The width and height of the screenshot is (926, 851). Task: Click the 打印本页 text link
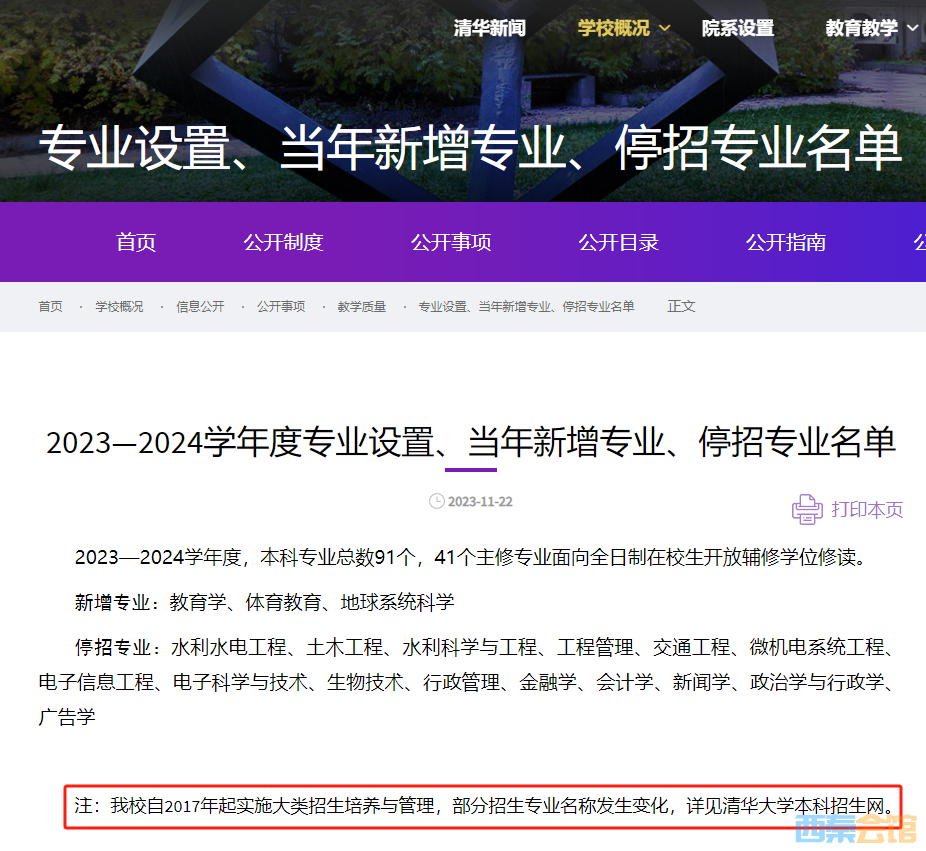point(866,509)
